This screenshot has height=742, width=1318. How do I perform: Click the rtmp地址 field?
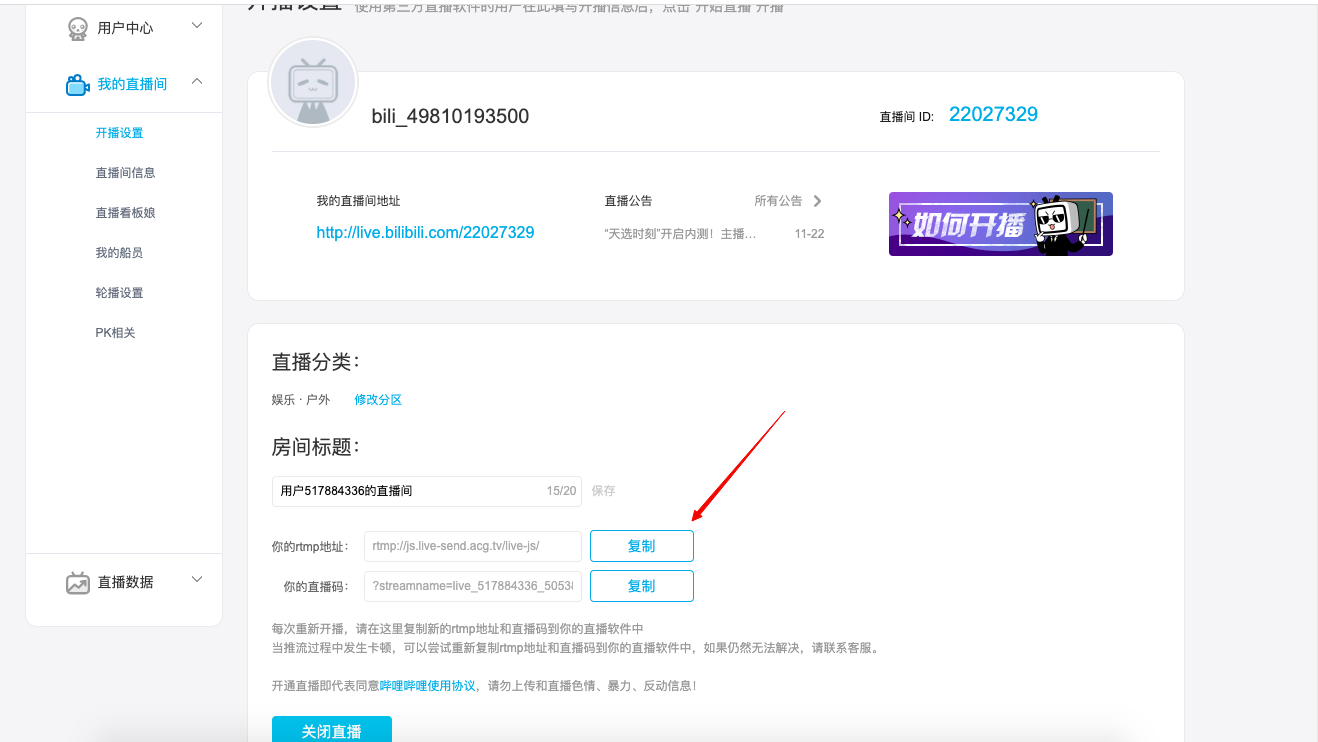coord(473,546)
